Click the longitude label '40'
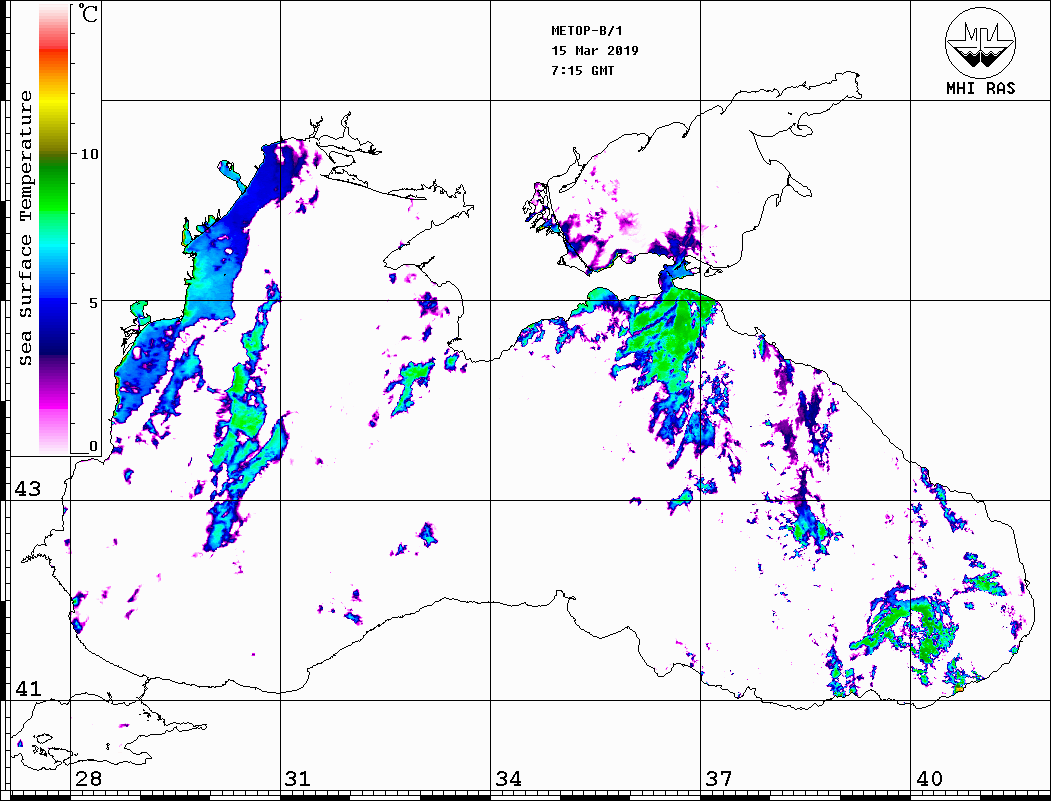This screenshot has height=801, width=1051. pyautogui.click(x=929, y=779)
